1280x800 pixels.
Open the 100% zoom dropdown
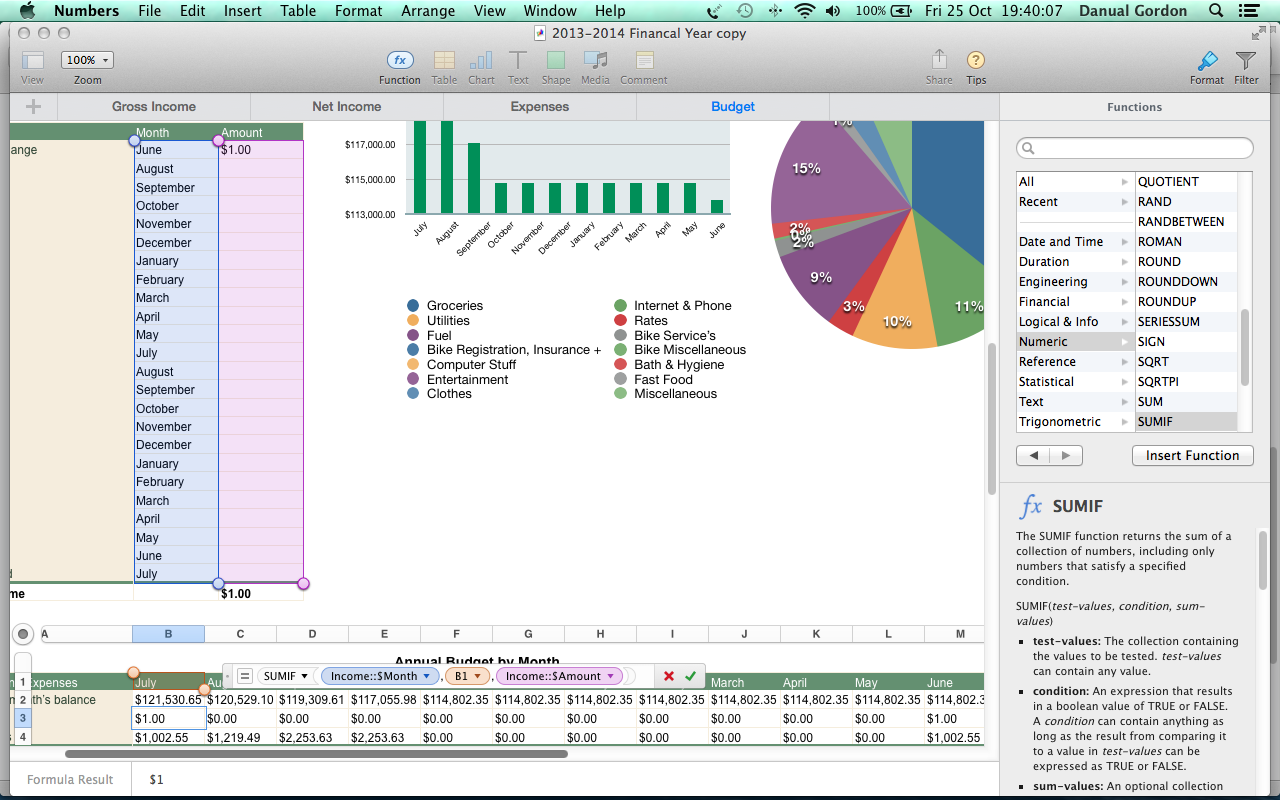pyautogui.click(x=87, y=60)
